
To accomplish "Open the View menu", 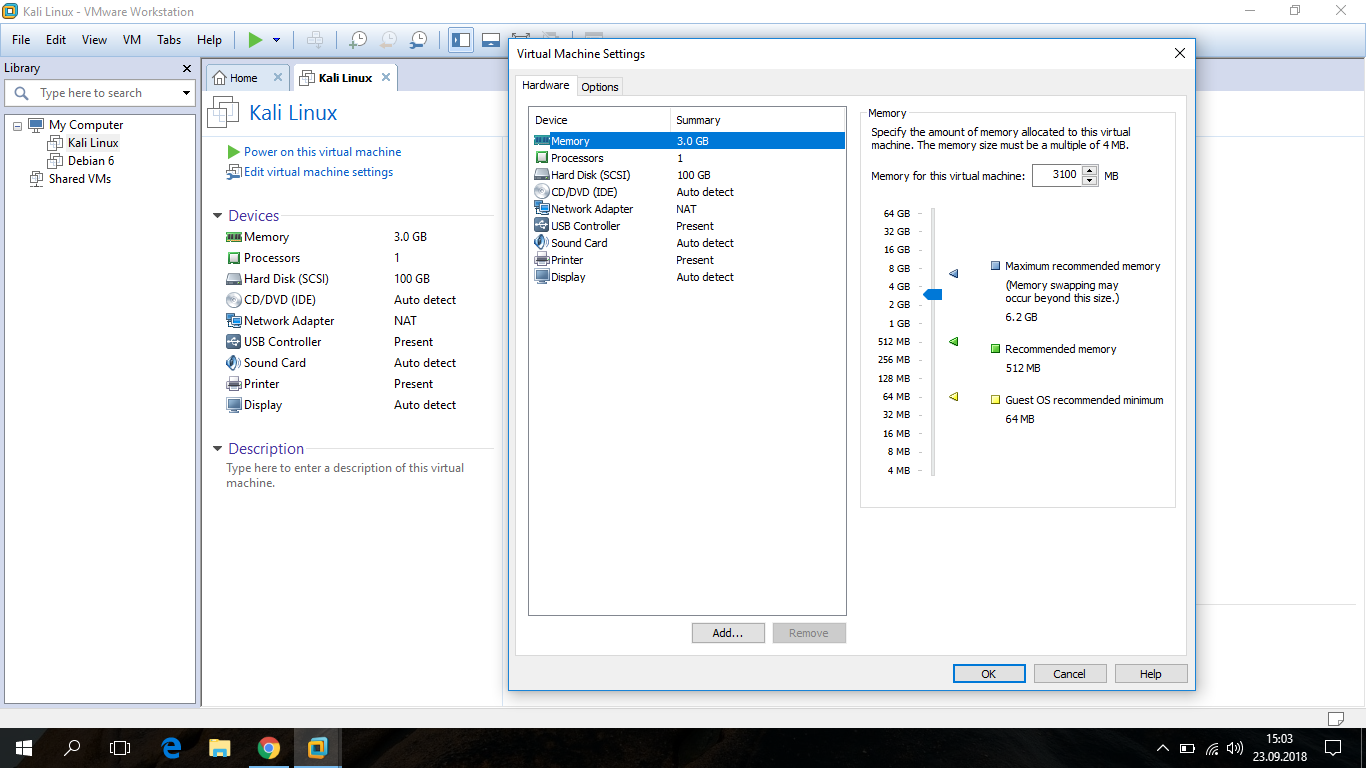I will tap(94, 40).
